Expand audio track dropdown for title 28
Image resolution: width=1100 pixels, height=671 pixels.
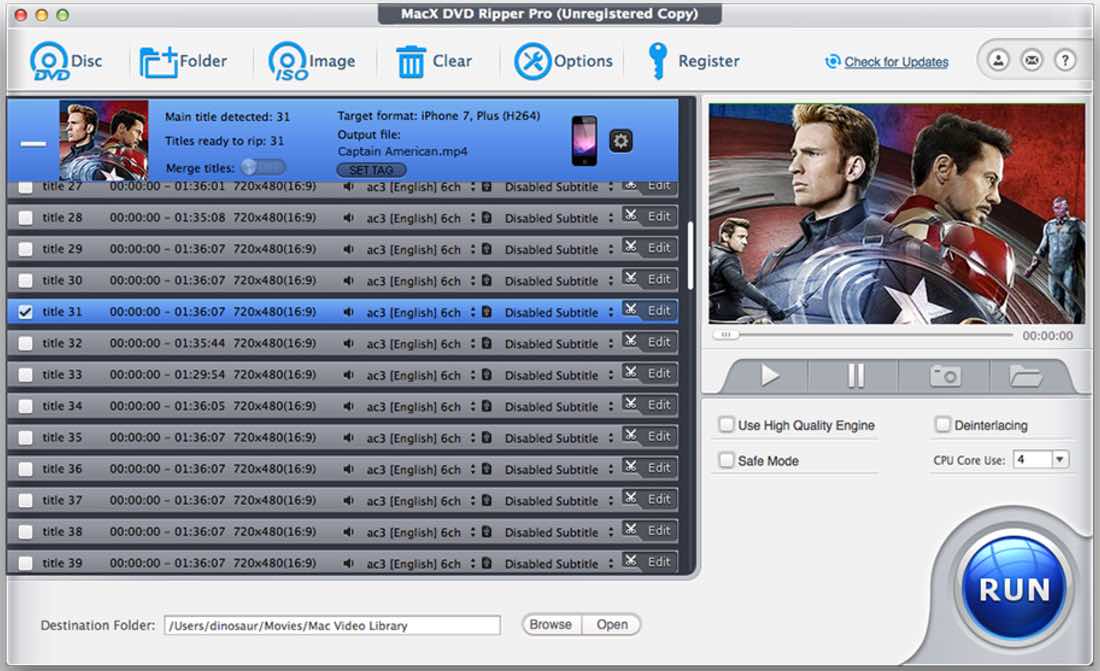[x=471, y=218]
